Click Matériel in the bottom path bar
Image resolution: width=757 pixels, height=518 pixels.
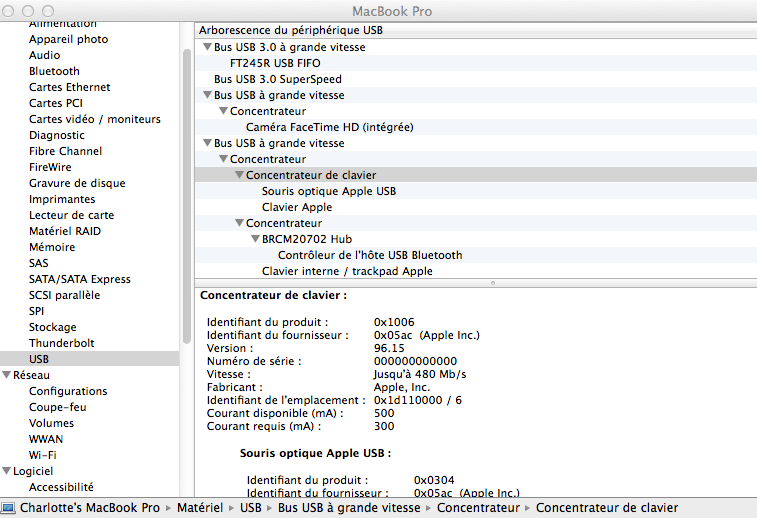tap(201, 508)
